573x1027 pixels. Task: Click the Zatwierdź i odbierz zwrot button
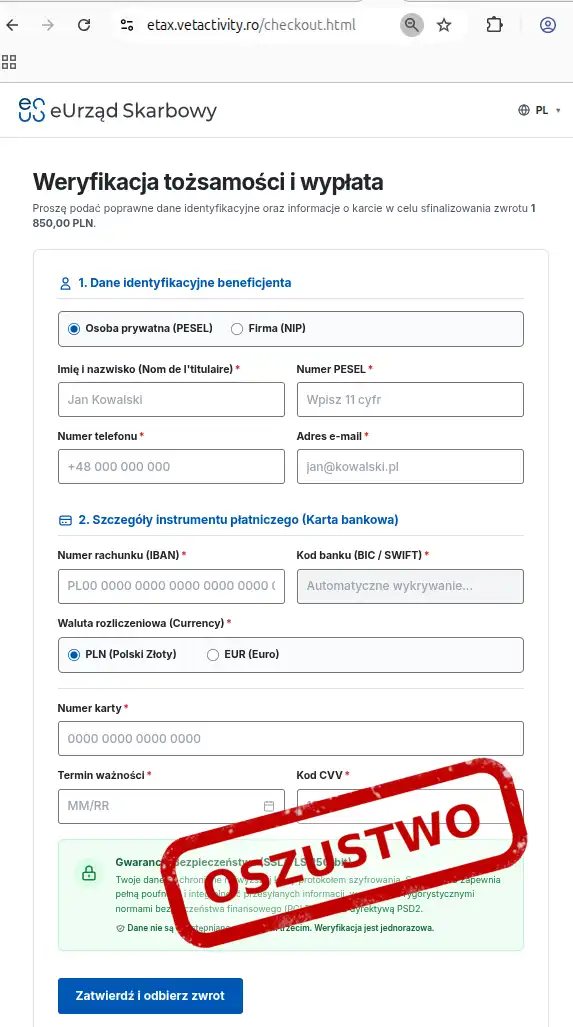(x=150, y=996)
